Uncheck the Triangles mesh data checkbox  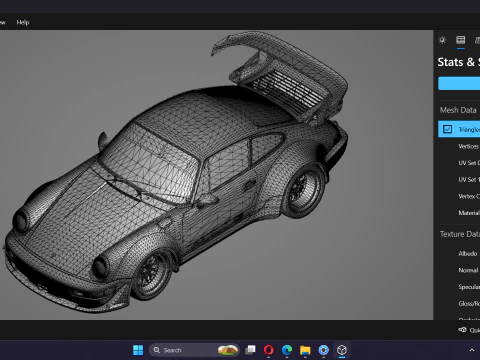tap(447, 129)
